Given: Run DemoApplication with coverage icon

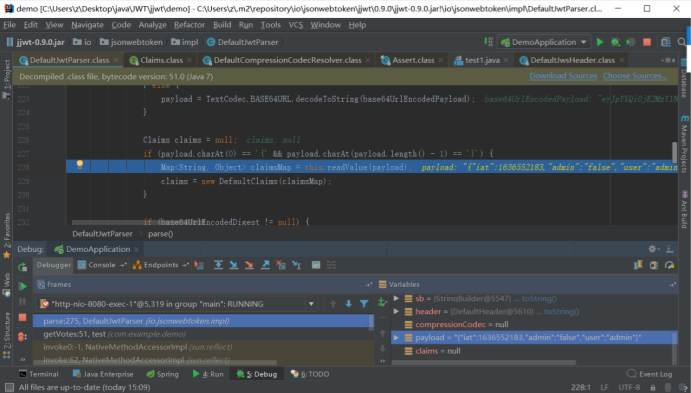Looking at the screenshot, I should click(x=631, y=42).
